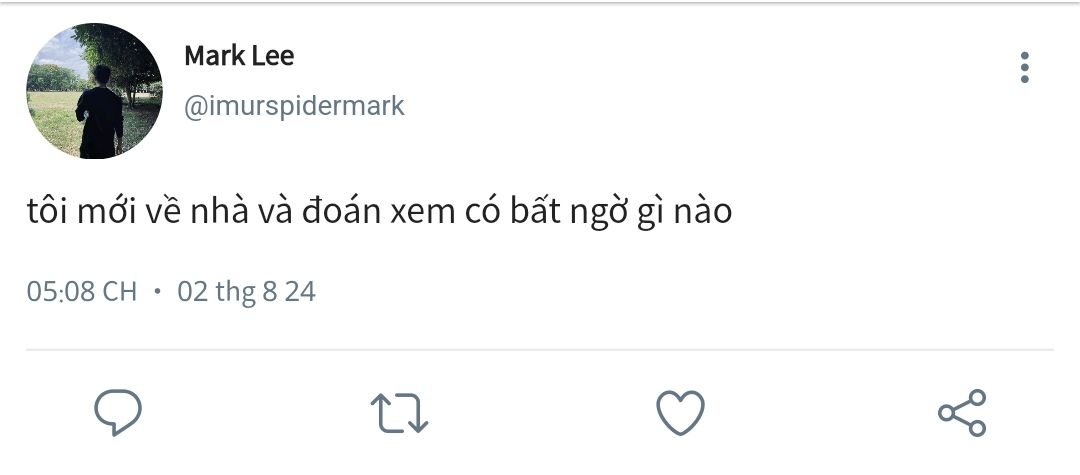Open the three-dot more options menu
This screenshot has width=1080, height=475.
(x=1024, y=68)
